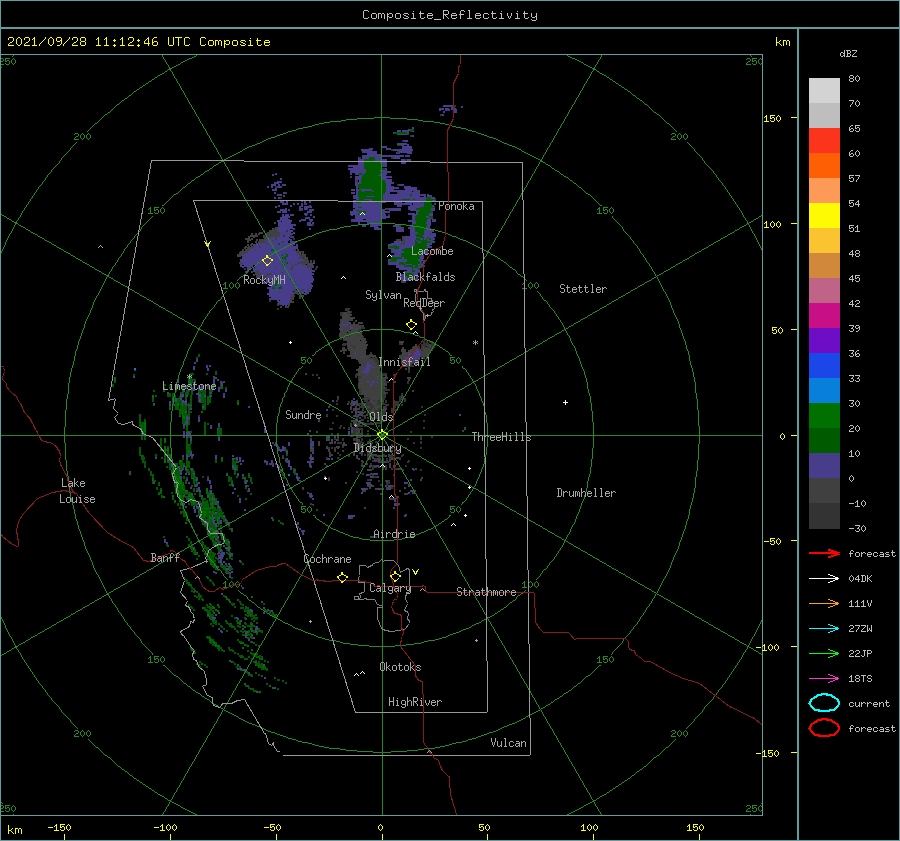This screenshot has height=841, width=900.
Task: Click the ThreeHills label
Action: tap(501, 437)
